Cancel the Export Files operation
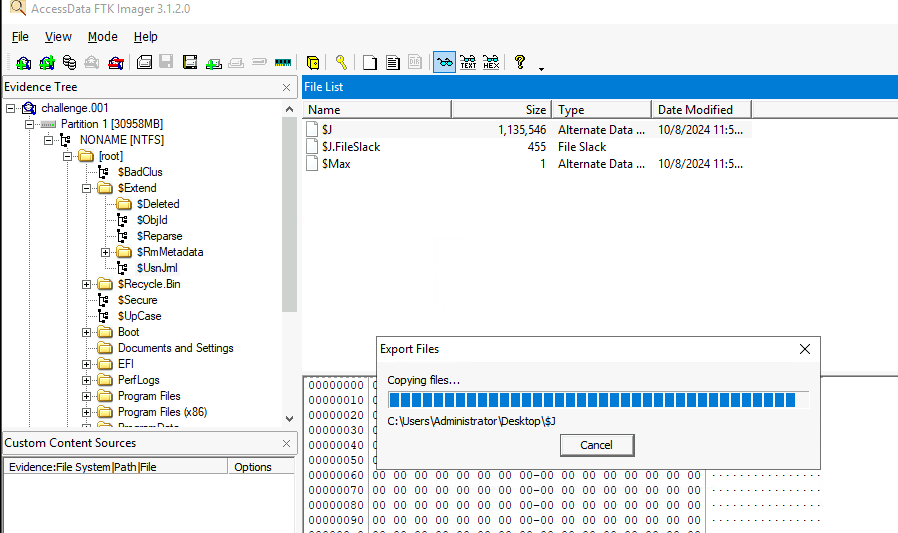Viewport: 898px width, 533px height. tap(596, 445)
